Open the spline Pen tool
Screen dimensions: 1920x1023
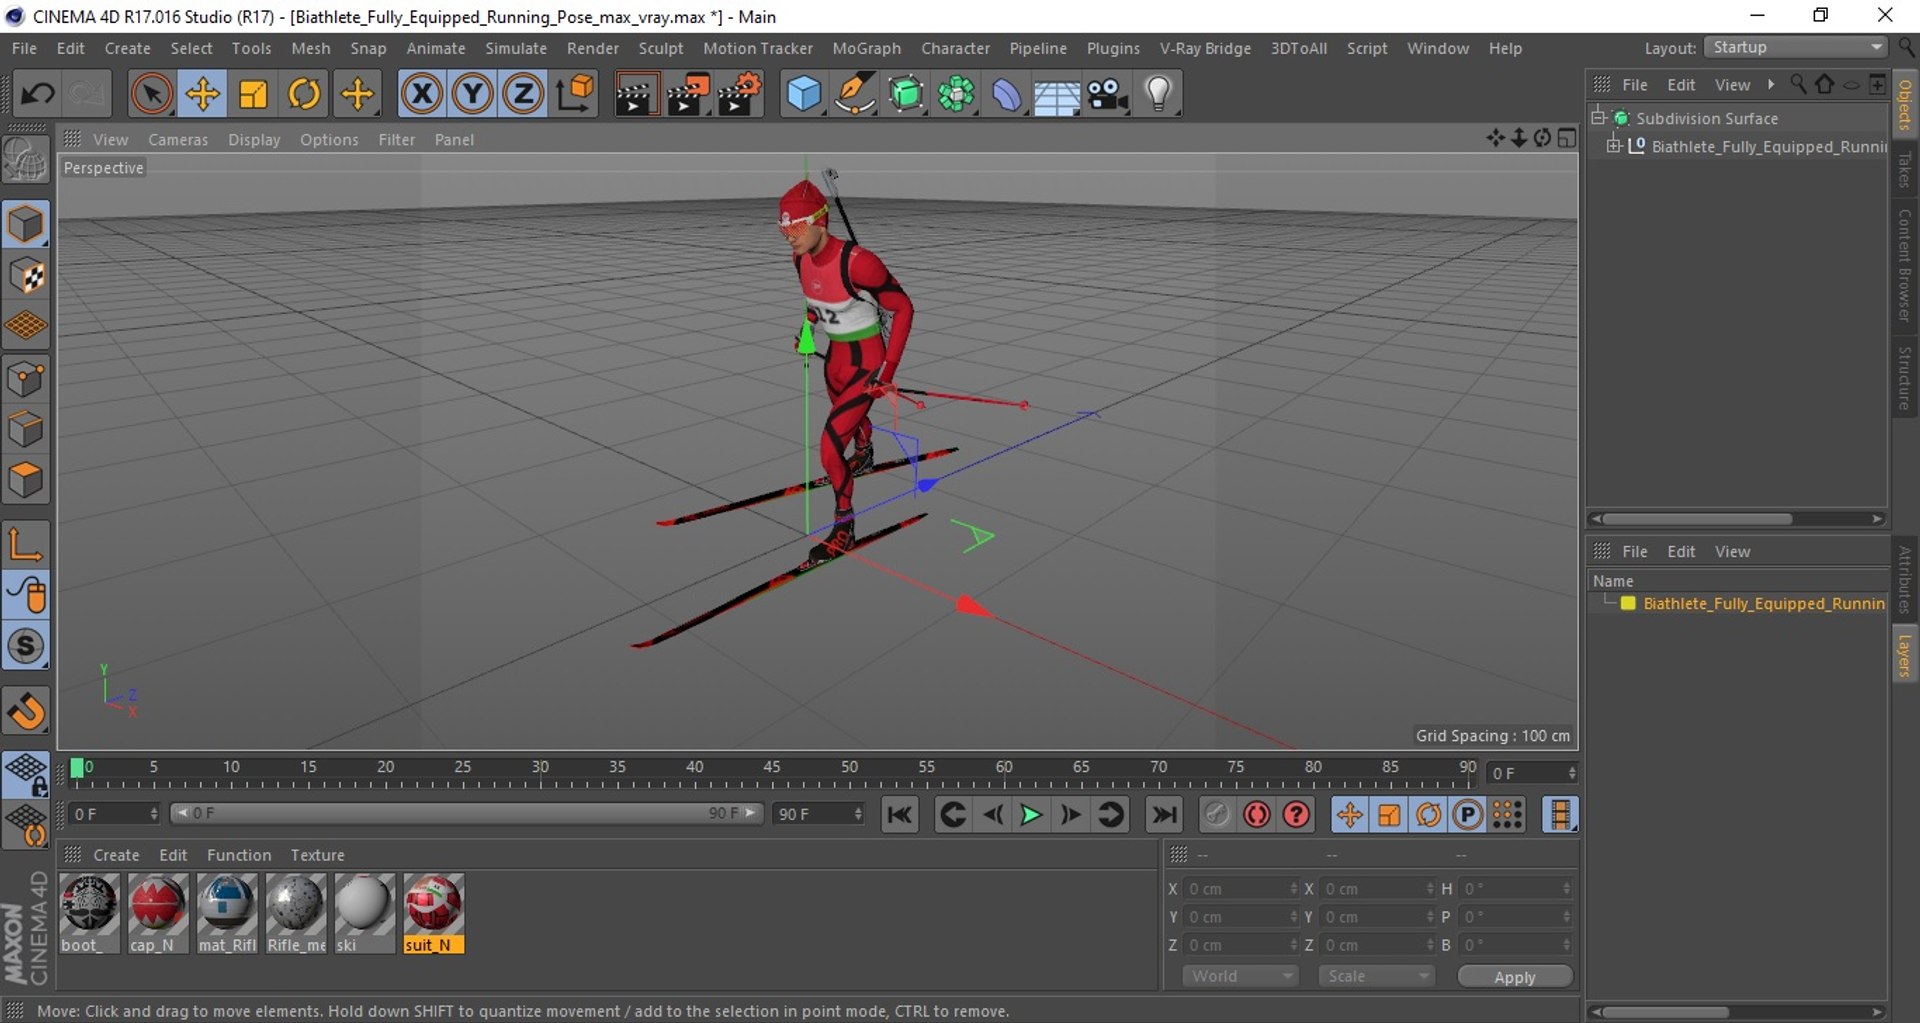point(854,94)
